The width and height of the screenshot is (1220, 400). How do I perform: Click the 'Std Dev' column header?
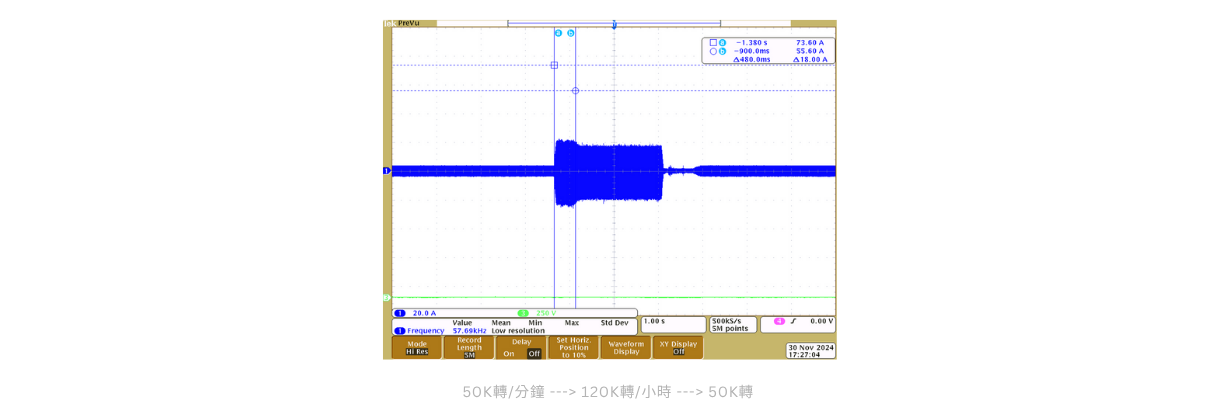[614, 323]
